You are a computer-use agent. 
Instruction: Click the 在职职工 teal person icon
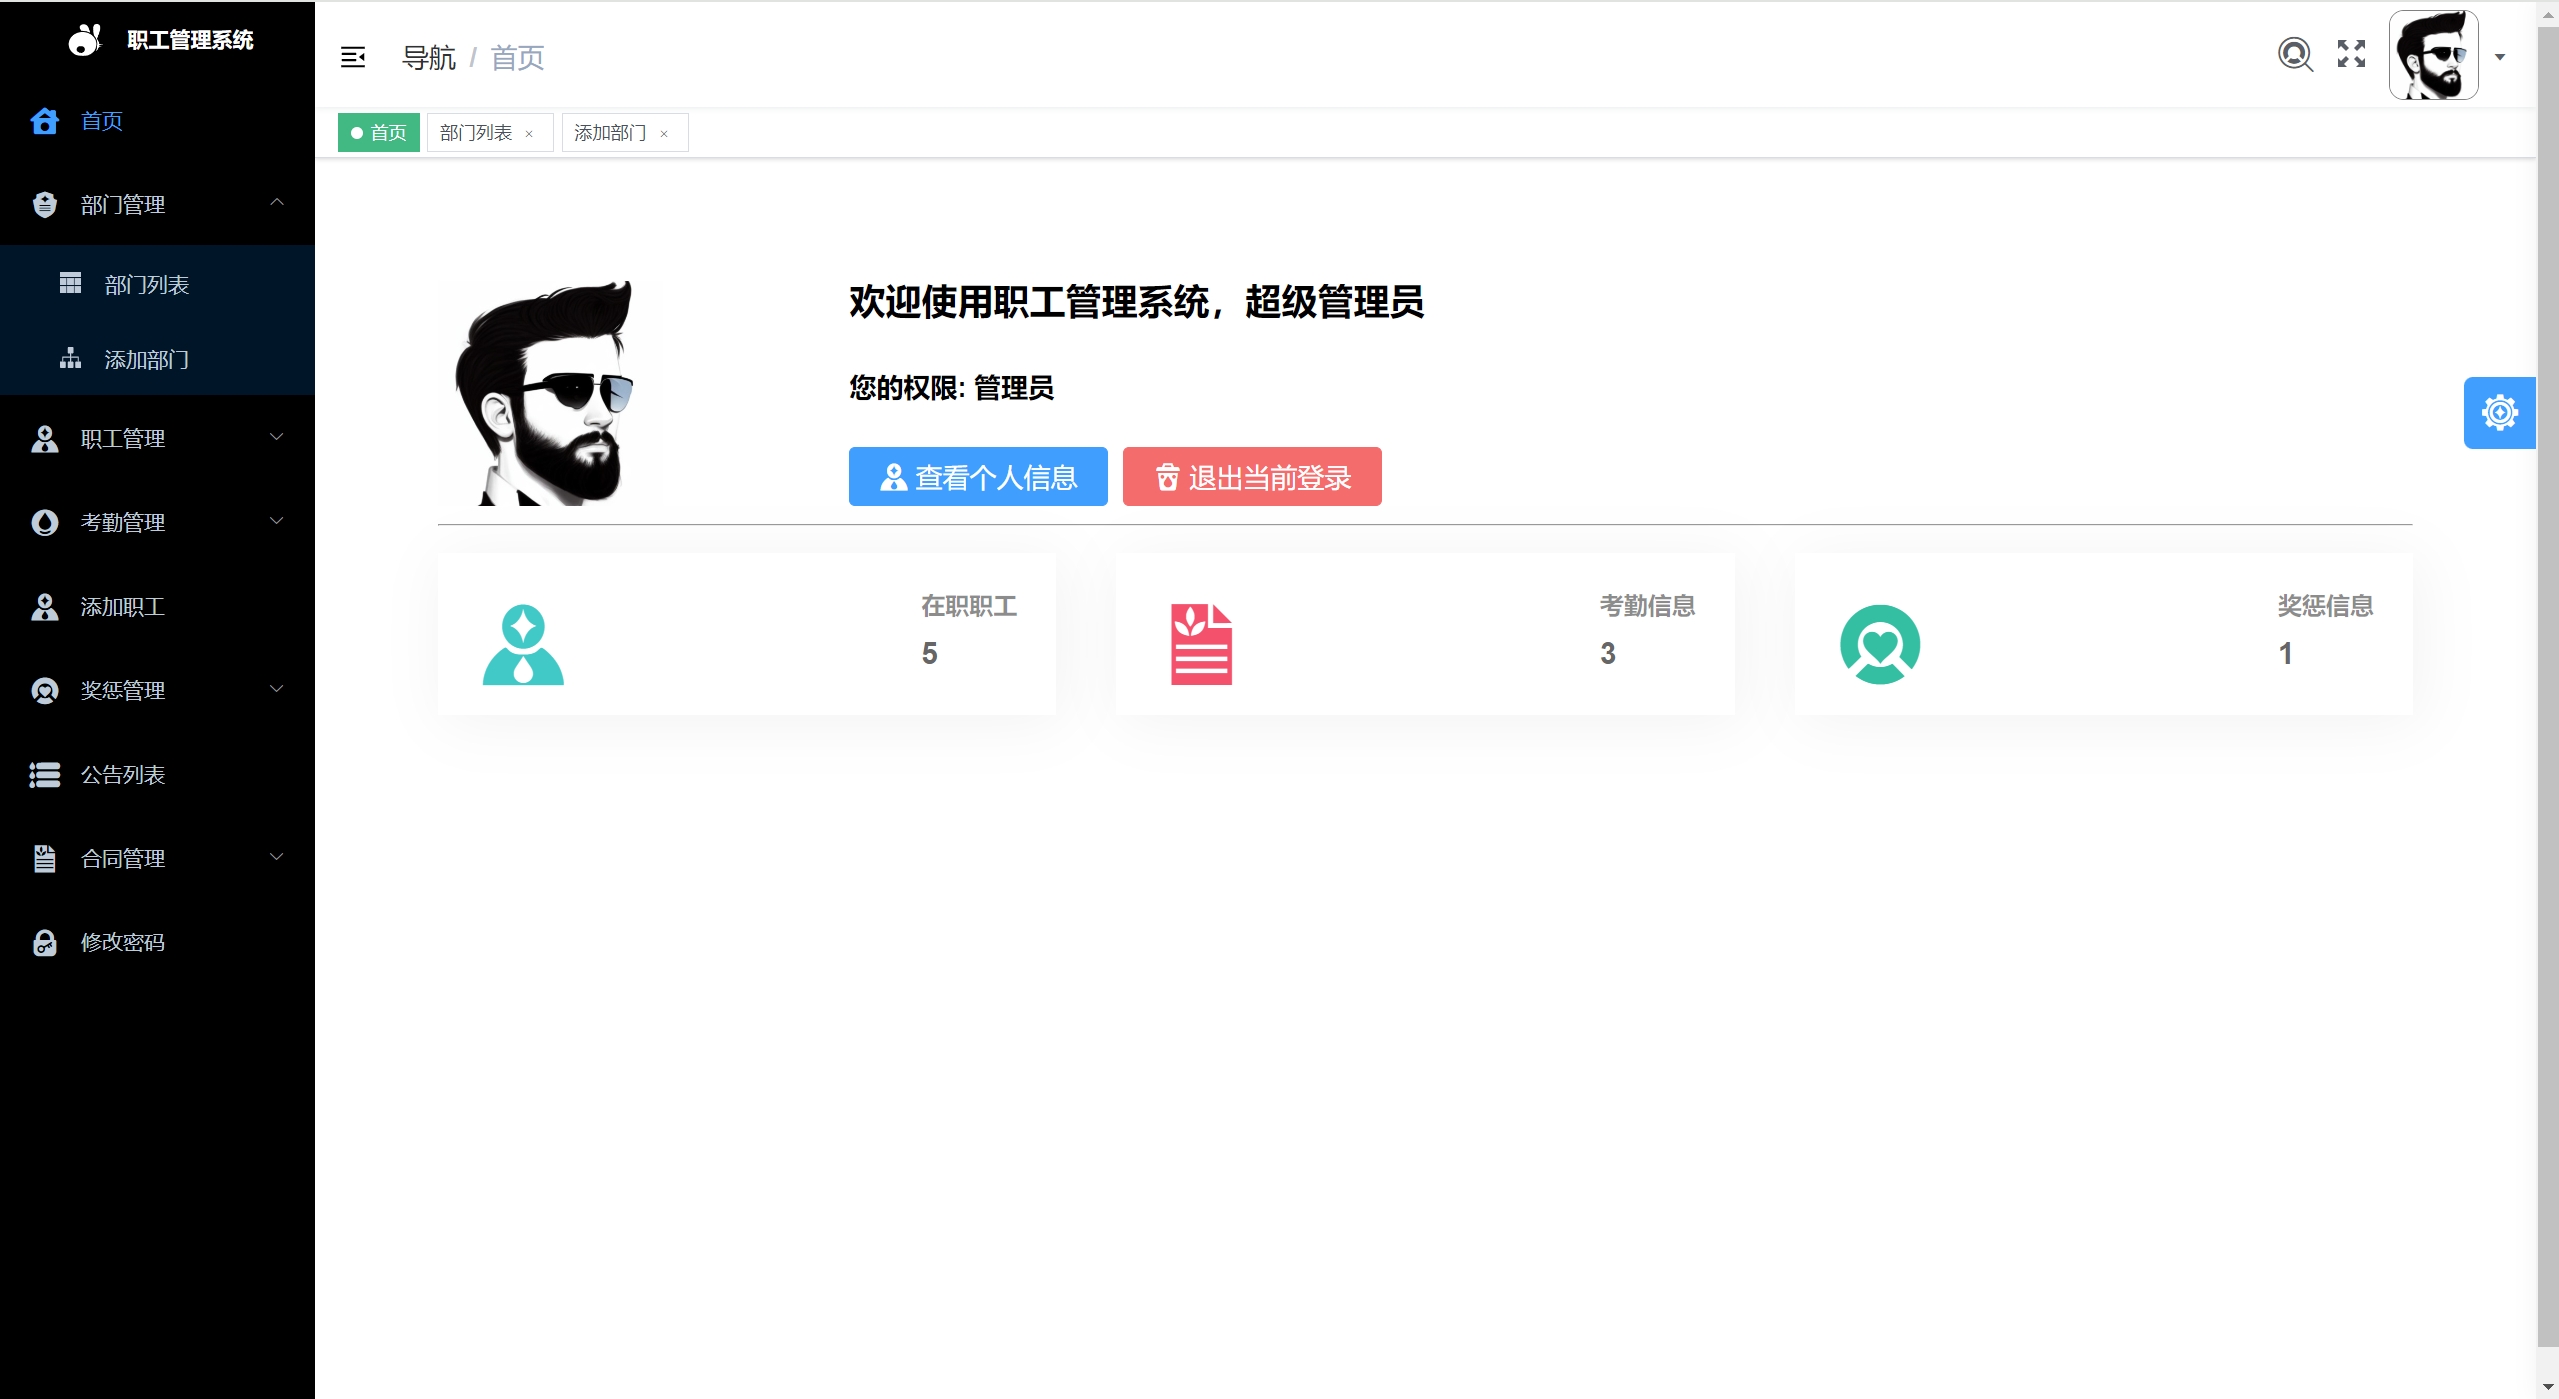[523, 645]
